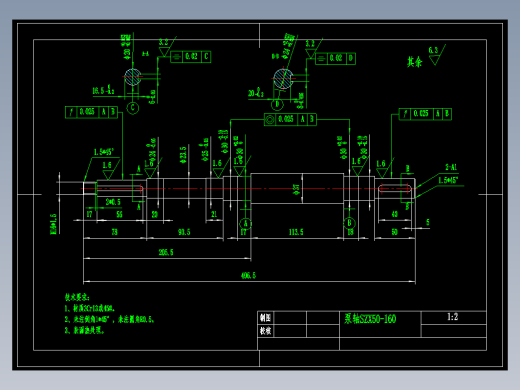This screenshot has width=520, height=390.
Task: Select datum circle C under left section
Action: [x=133, y=108]
